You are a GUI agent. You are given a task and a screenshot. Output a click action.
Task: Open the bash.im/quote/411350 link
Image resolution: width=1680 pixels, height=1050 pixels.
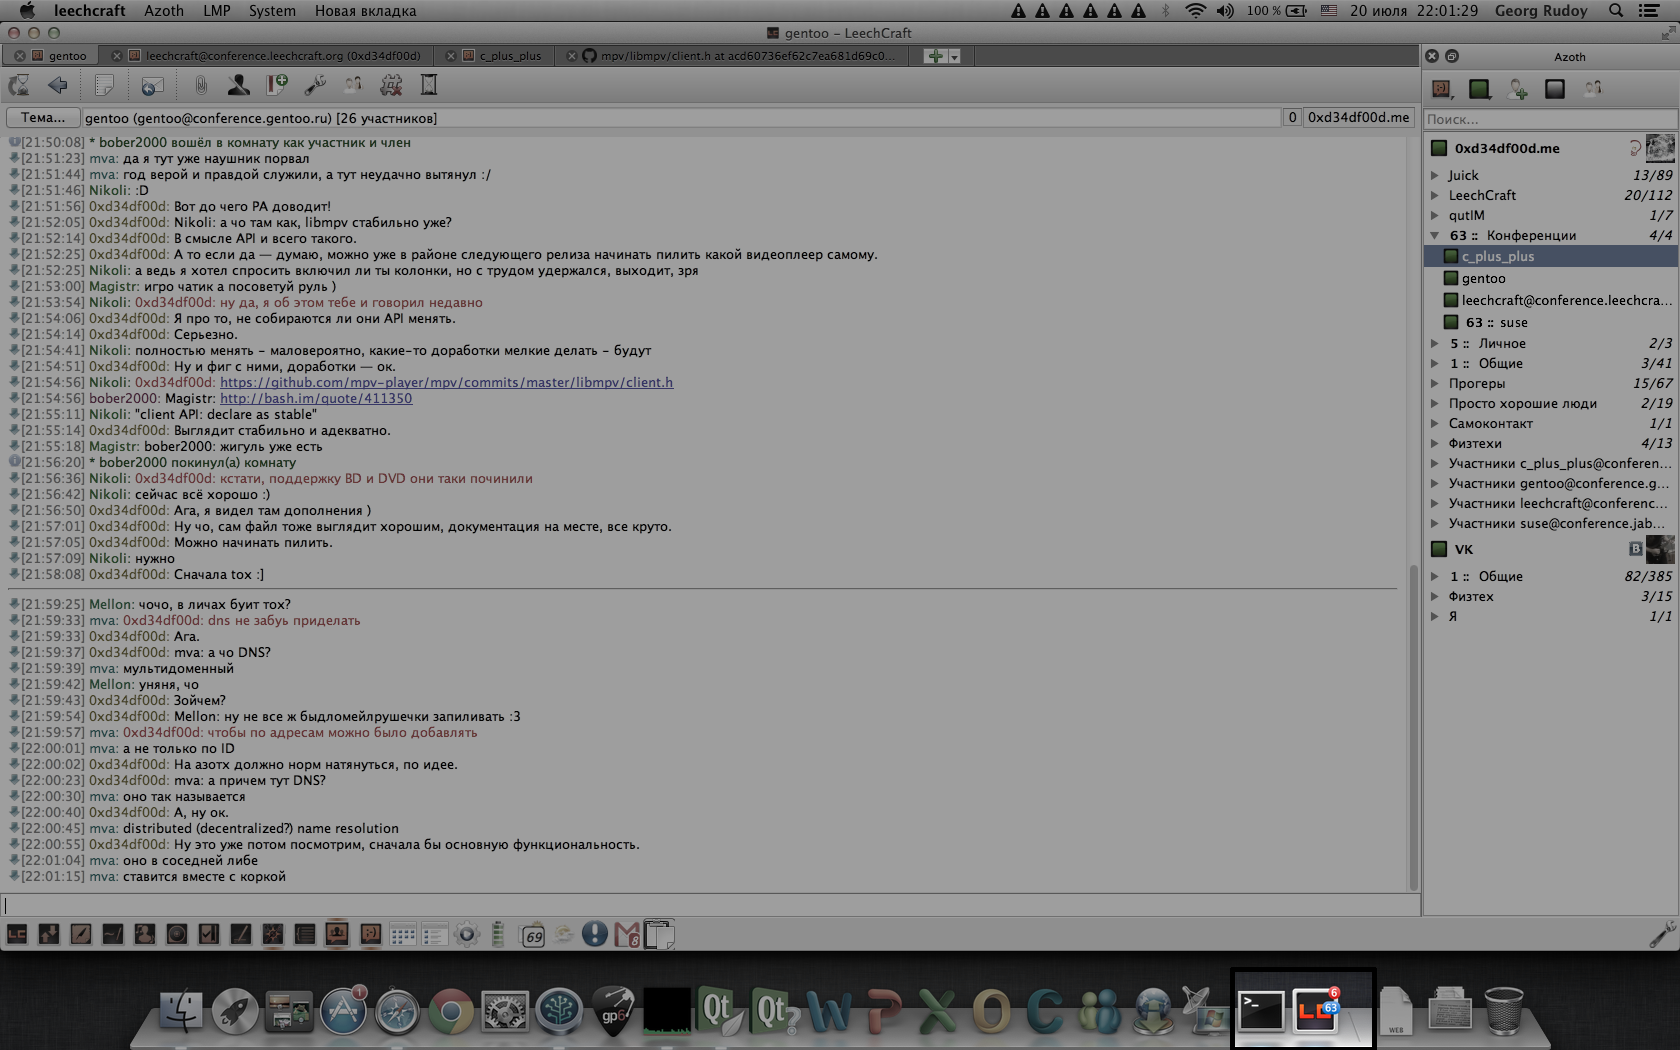point(316,399)
